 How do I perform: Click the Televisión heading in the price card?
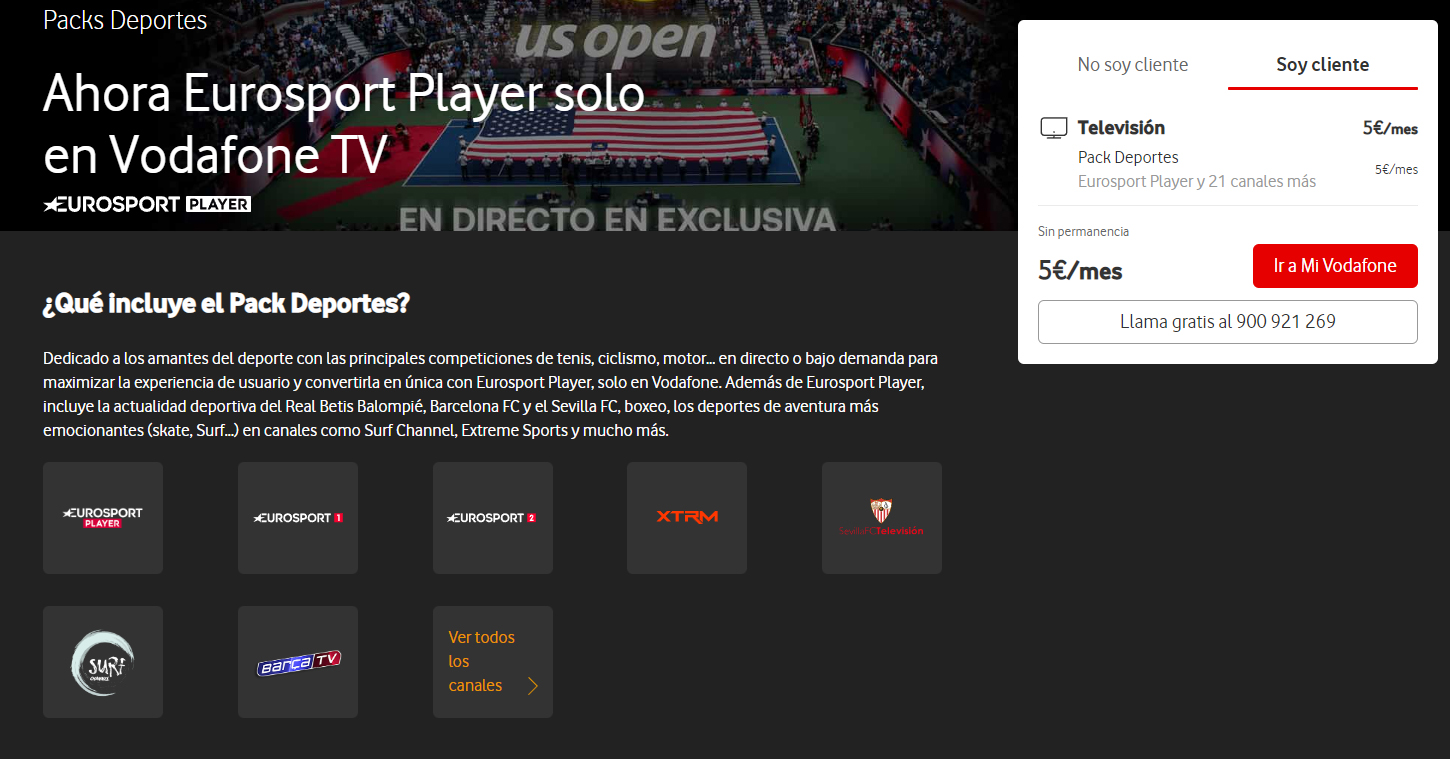pyautogui.click(x=1121, y=128)
